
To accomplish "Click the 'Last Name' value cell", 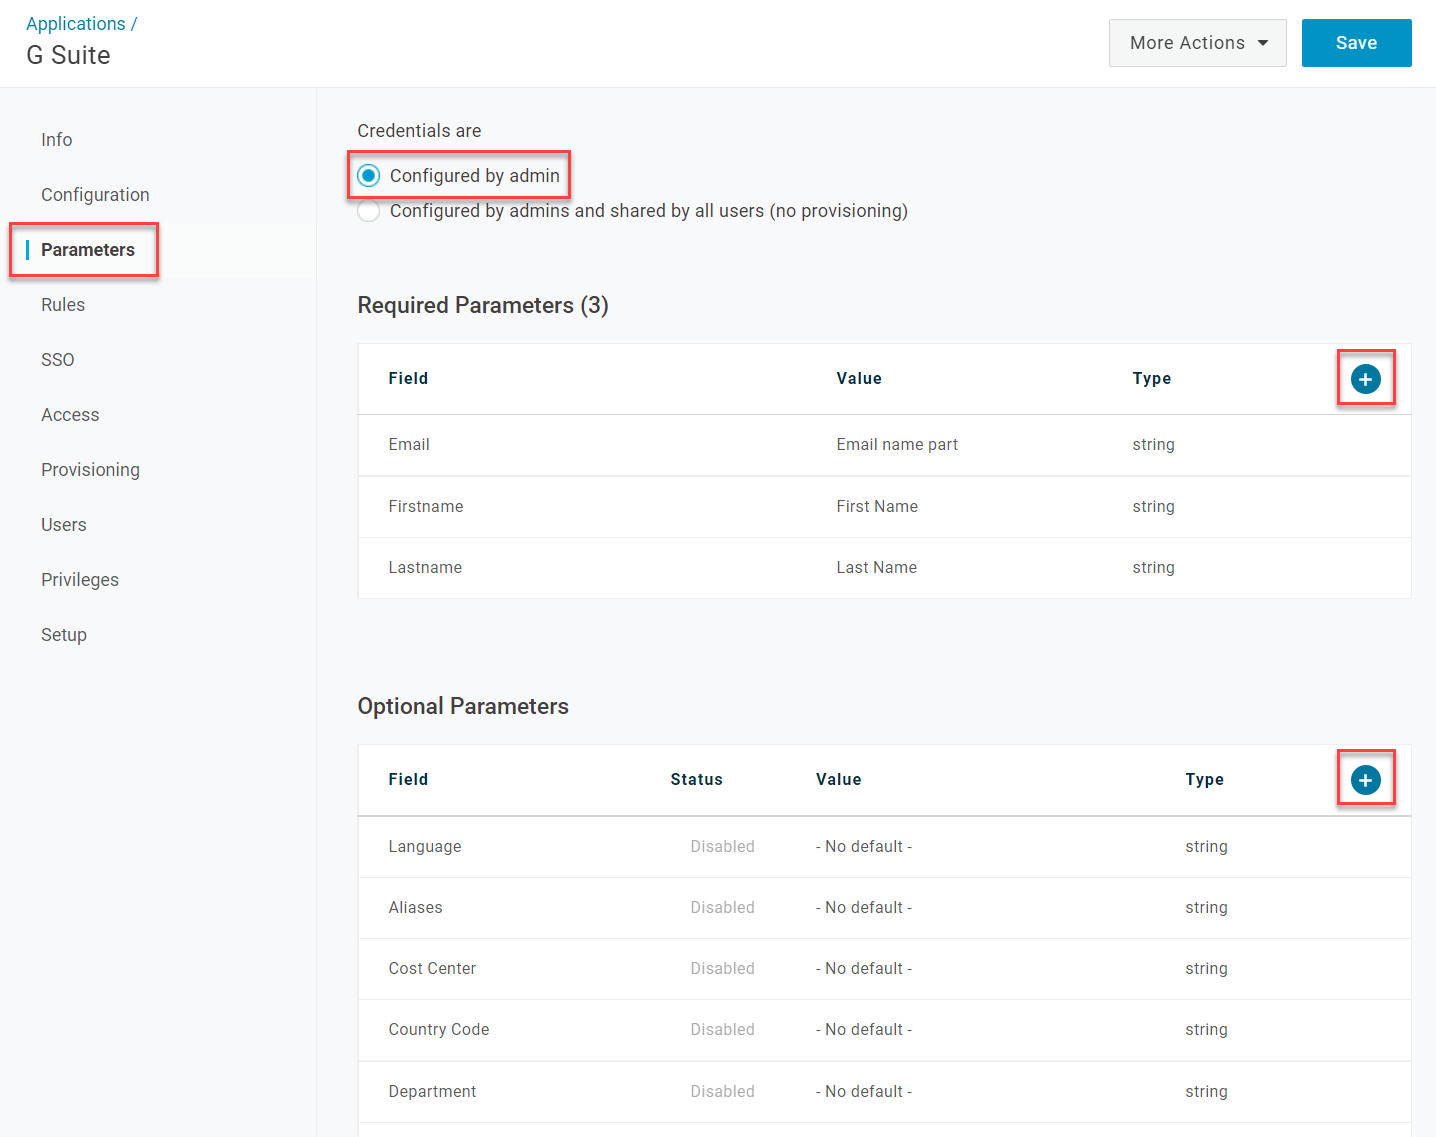I will (877, 568).
